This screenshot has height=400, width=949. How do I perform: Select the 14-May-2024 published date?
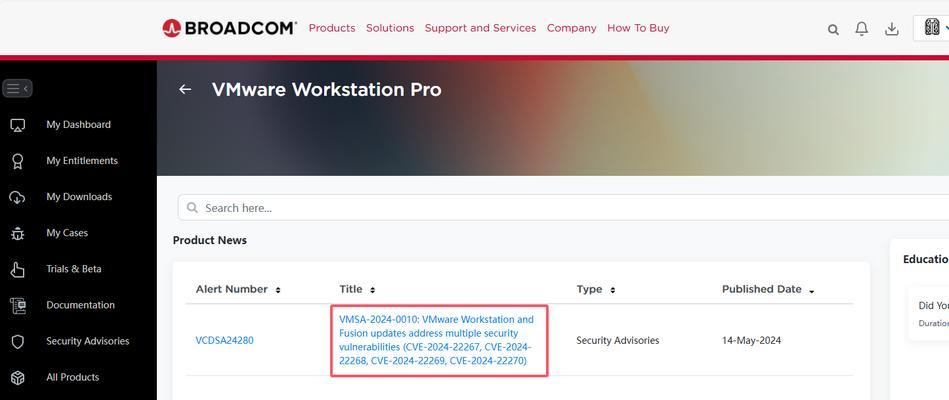(x=751, y=340)
